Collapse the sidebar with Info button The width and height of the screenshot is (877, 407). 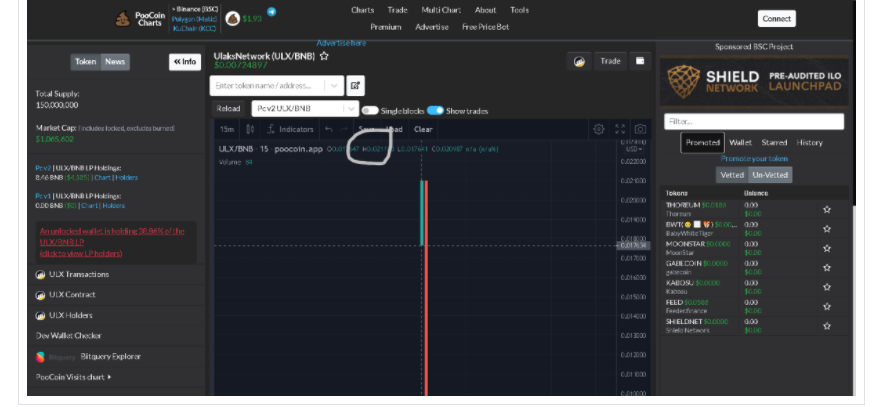click(185, 62)
